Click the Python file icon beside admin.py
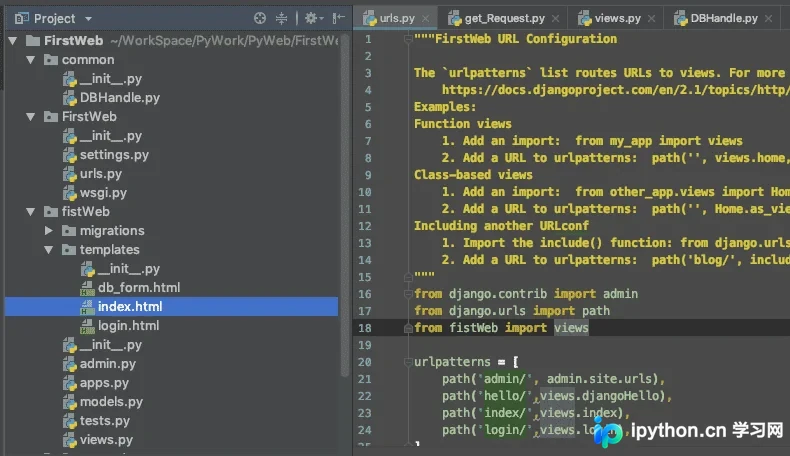 70,364
